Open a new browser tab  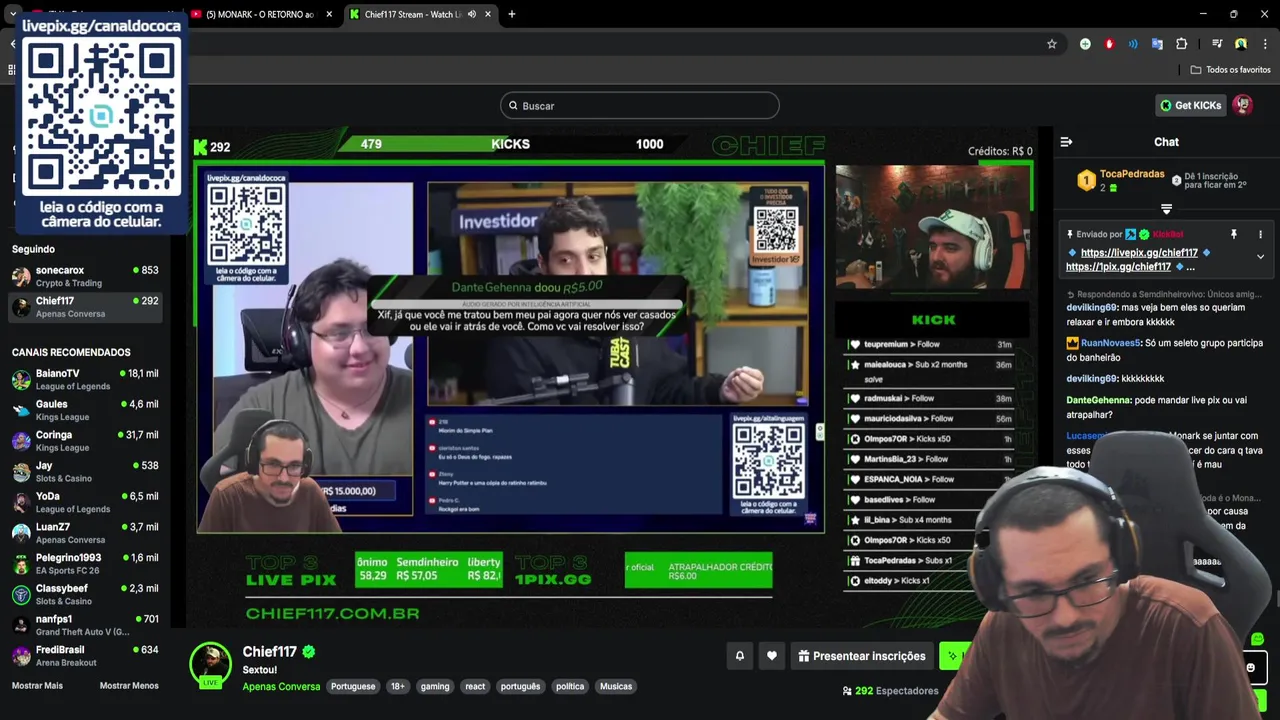[x=511, y=14]
